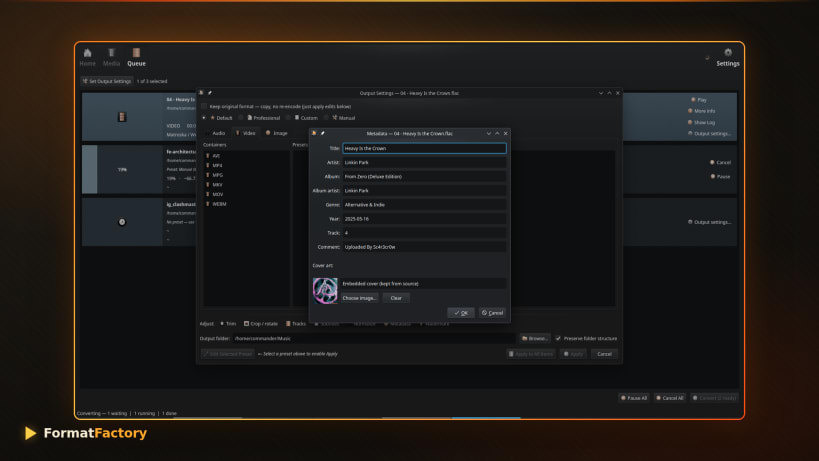Switch to the Image tab

tap(277, 133)
